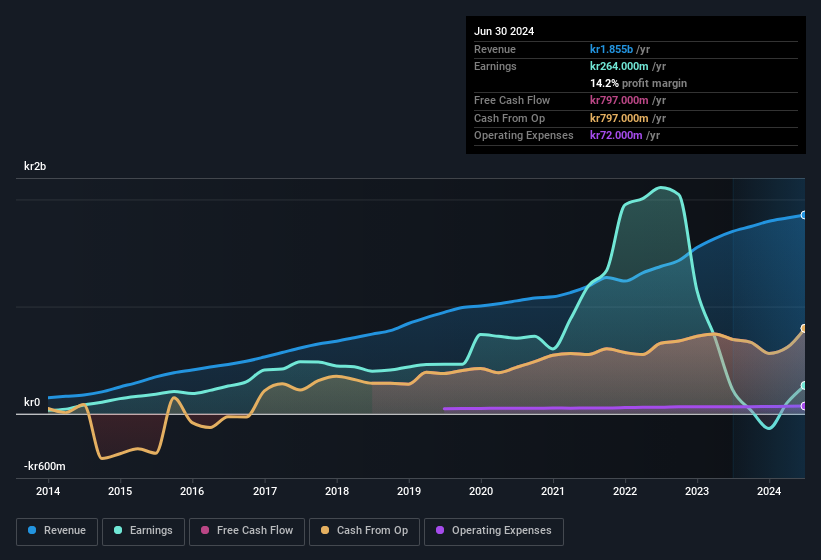Viewport: 821px width, 560px height.
Task: Click the 2019 x-axis label
Action: coord(409,491)
